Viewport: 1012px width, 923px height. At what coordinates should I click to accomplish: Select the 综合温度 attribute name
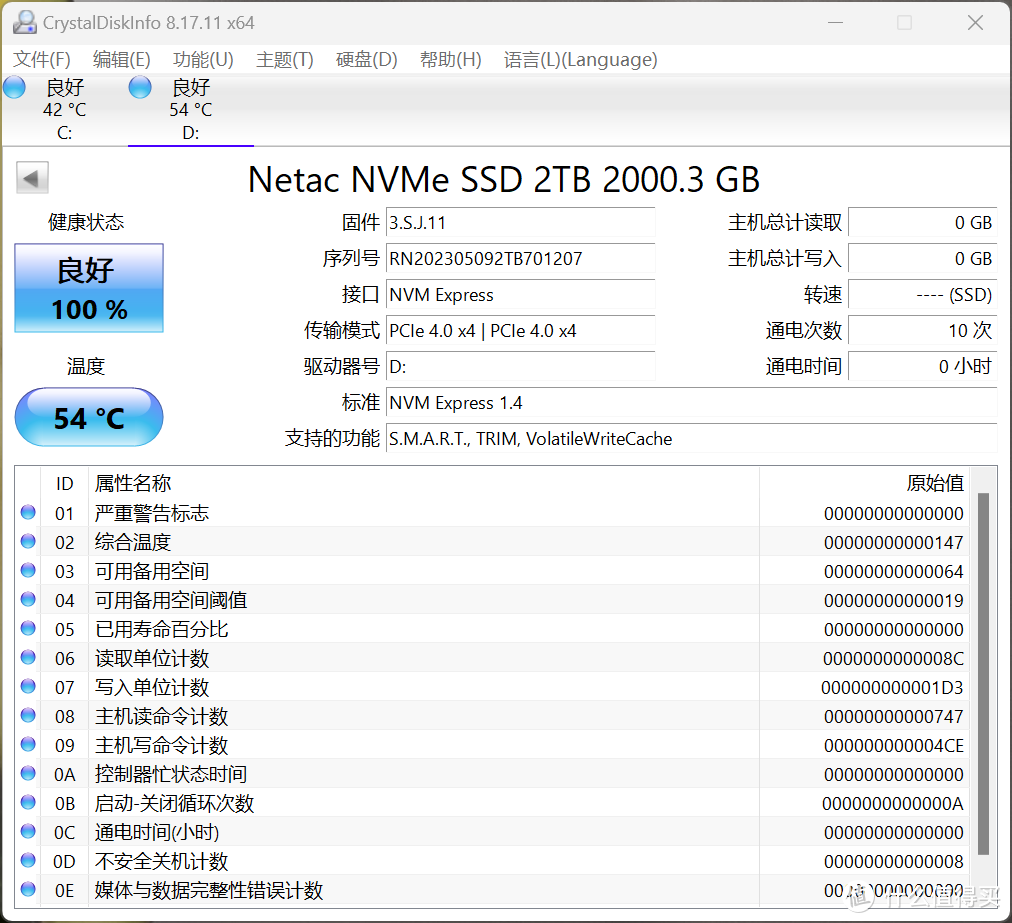pos(133,542)
